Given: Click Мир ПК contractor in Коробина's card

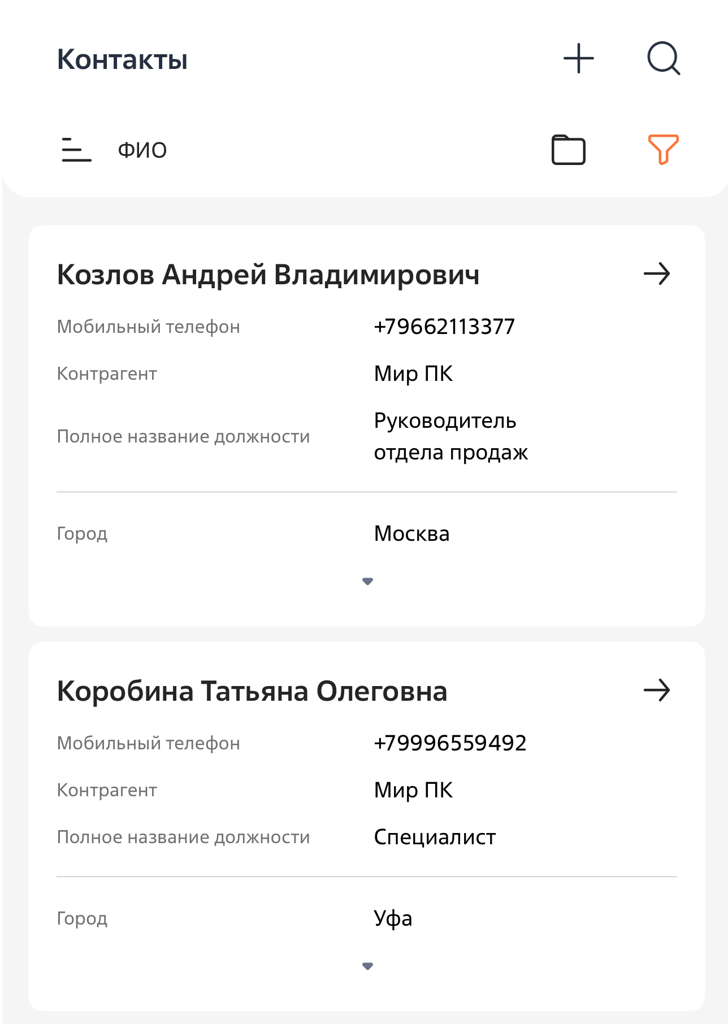Looking at the screenshot, I should pos(413,790).
